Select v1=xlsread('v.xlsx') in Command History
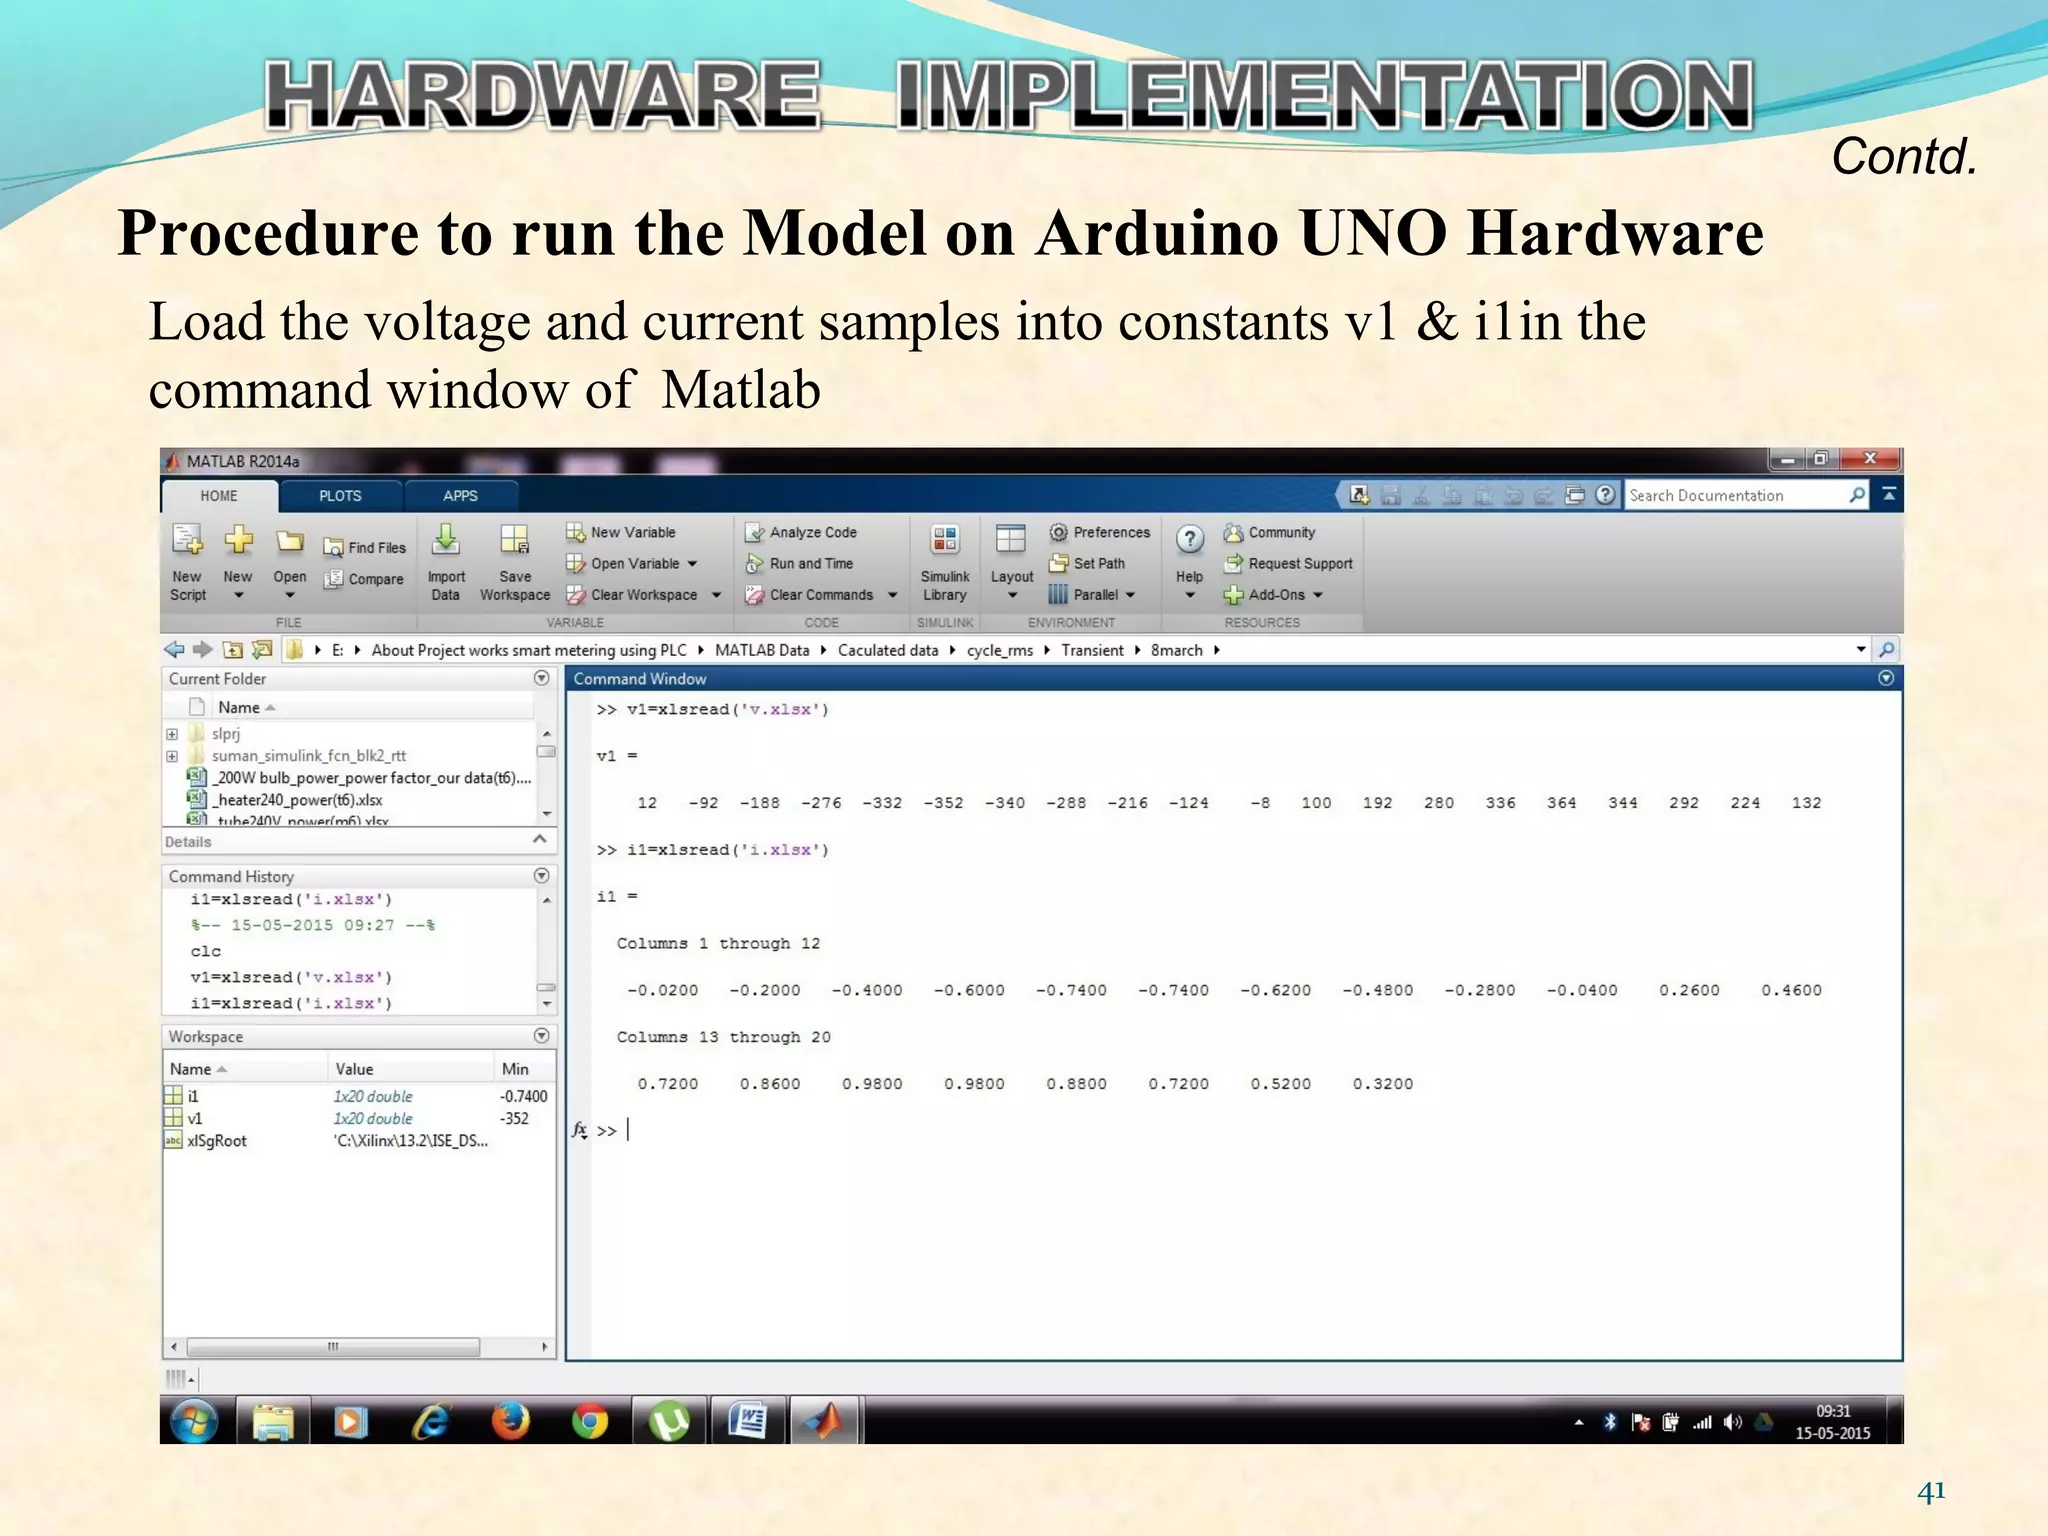2048x1536 pixels. point(291,977)
